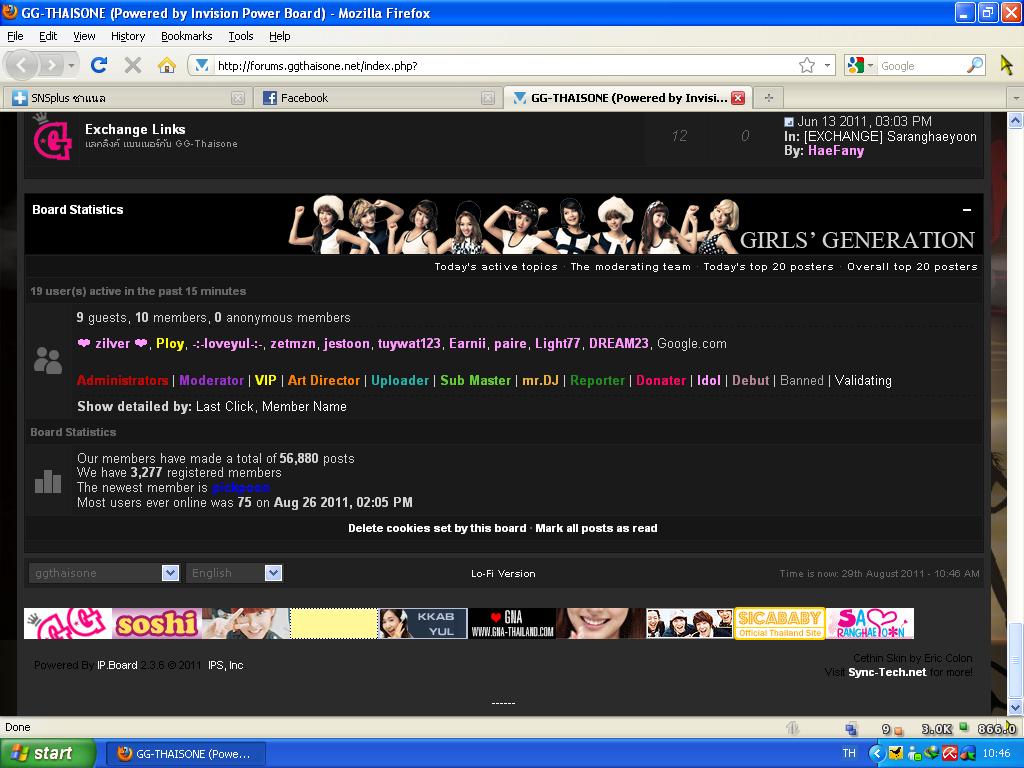The image size is (1024, 768).
Task: Click the Forward navigation arrow
Action: coord(51,65)
